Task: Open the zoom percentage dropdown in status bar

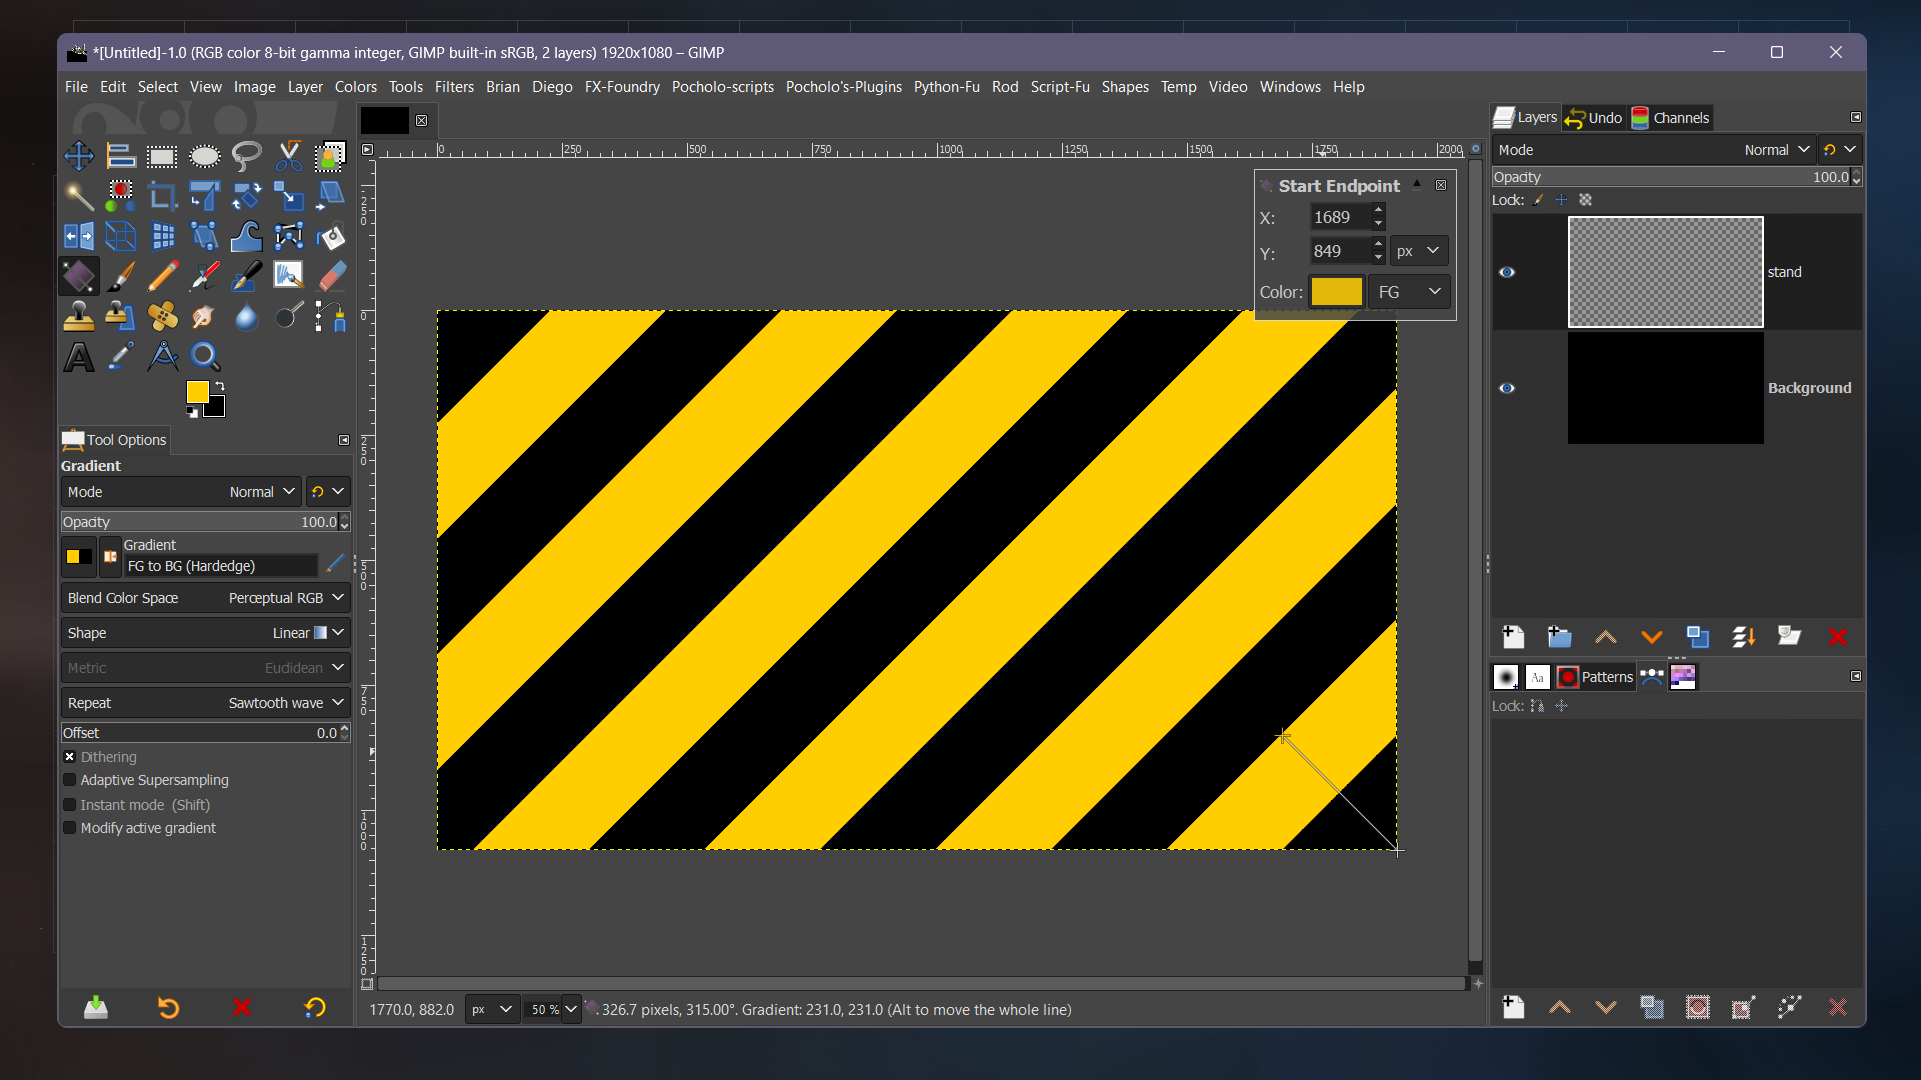Action: 571,1010
